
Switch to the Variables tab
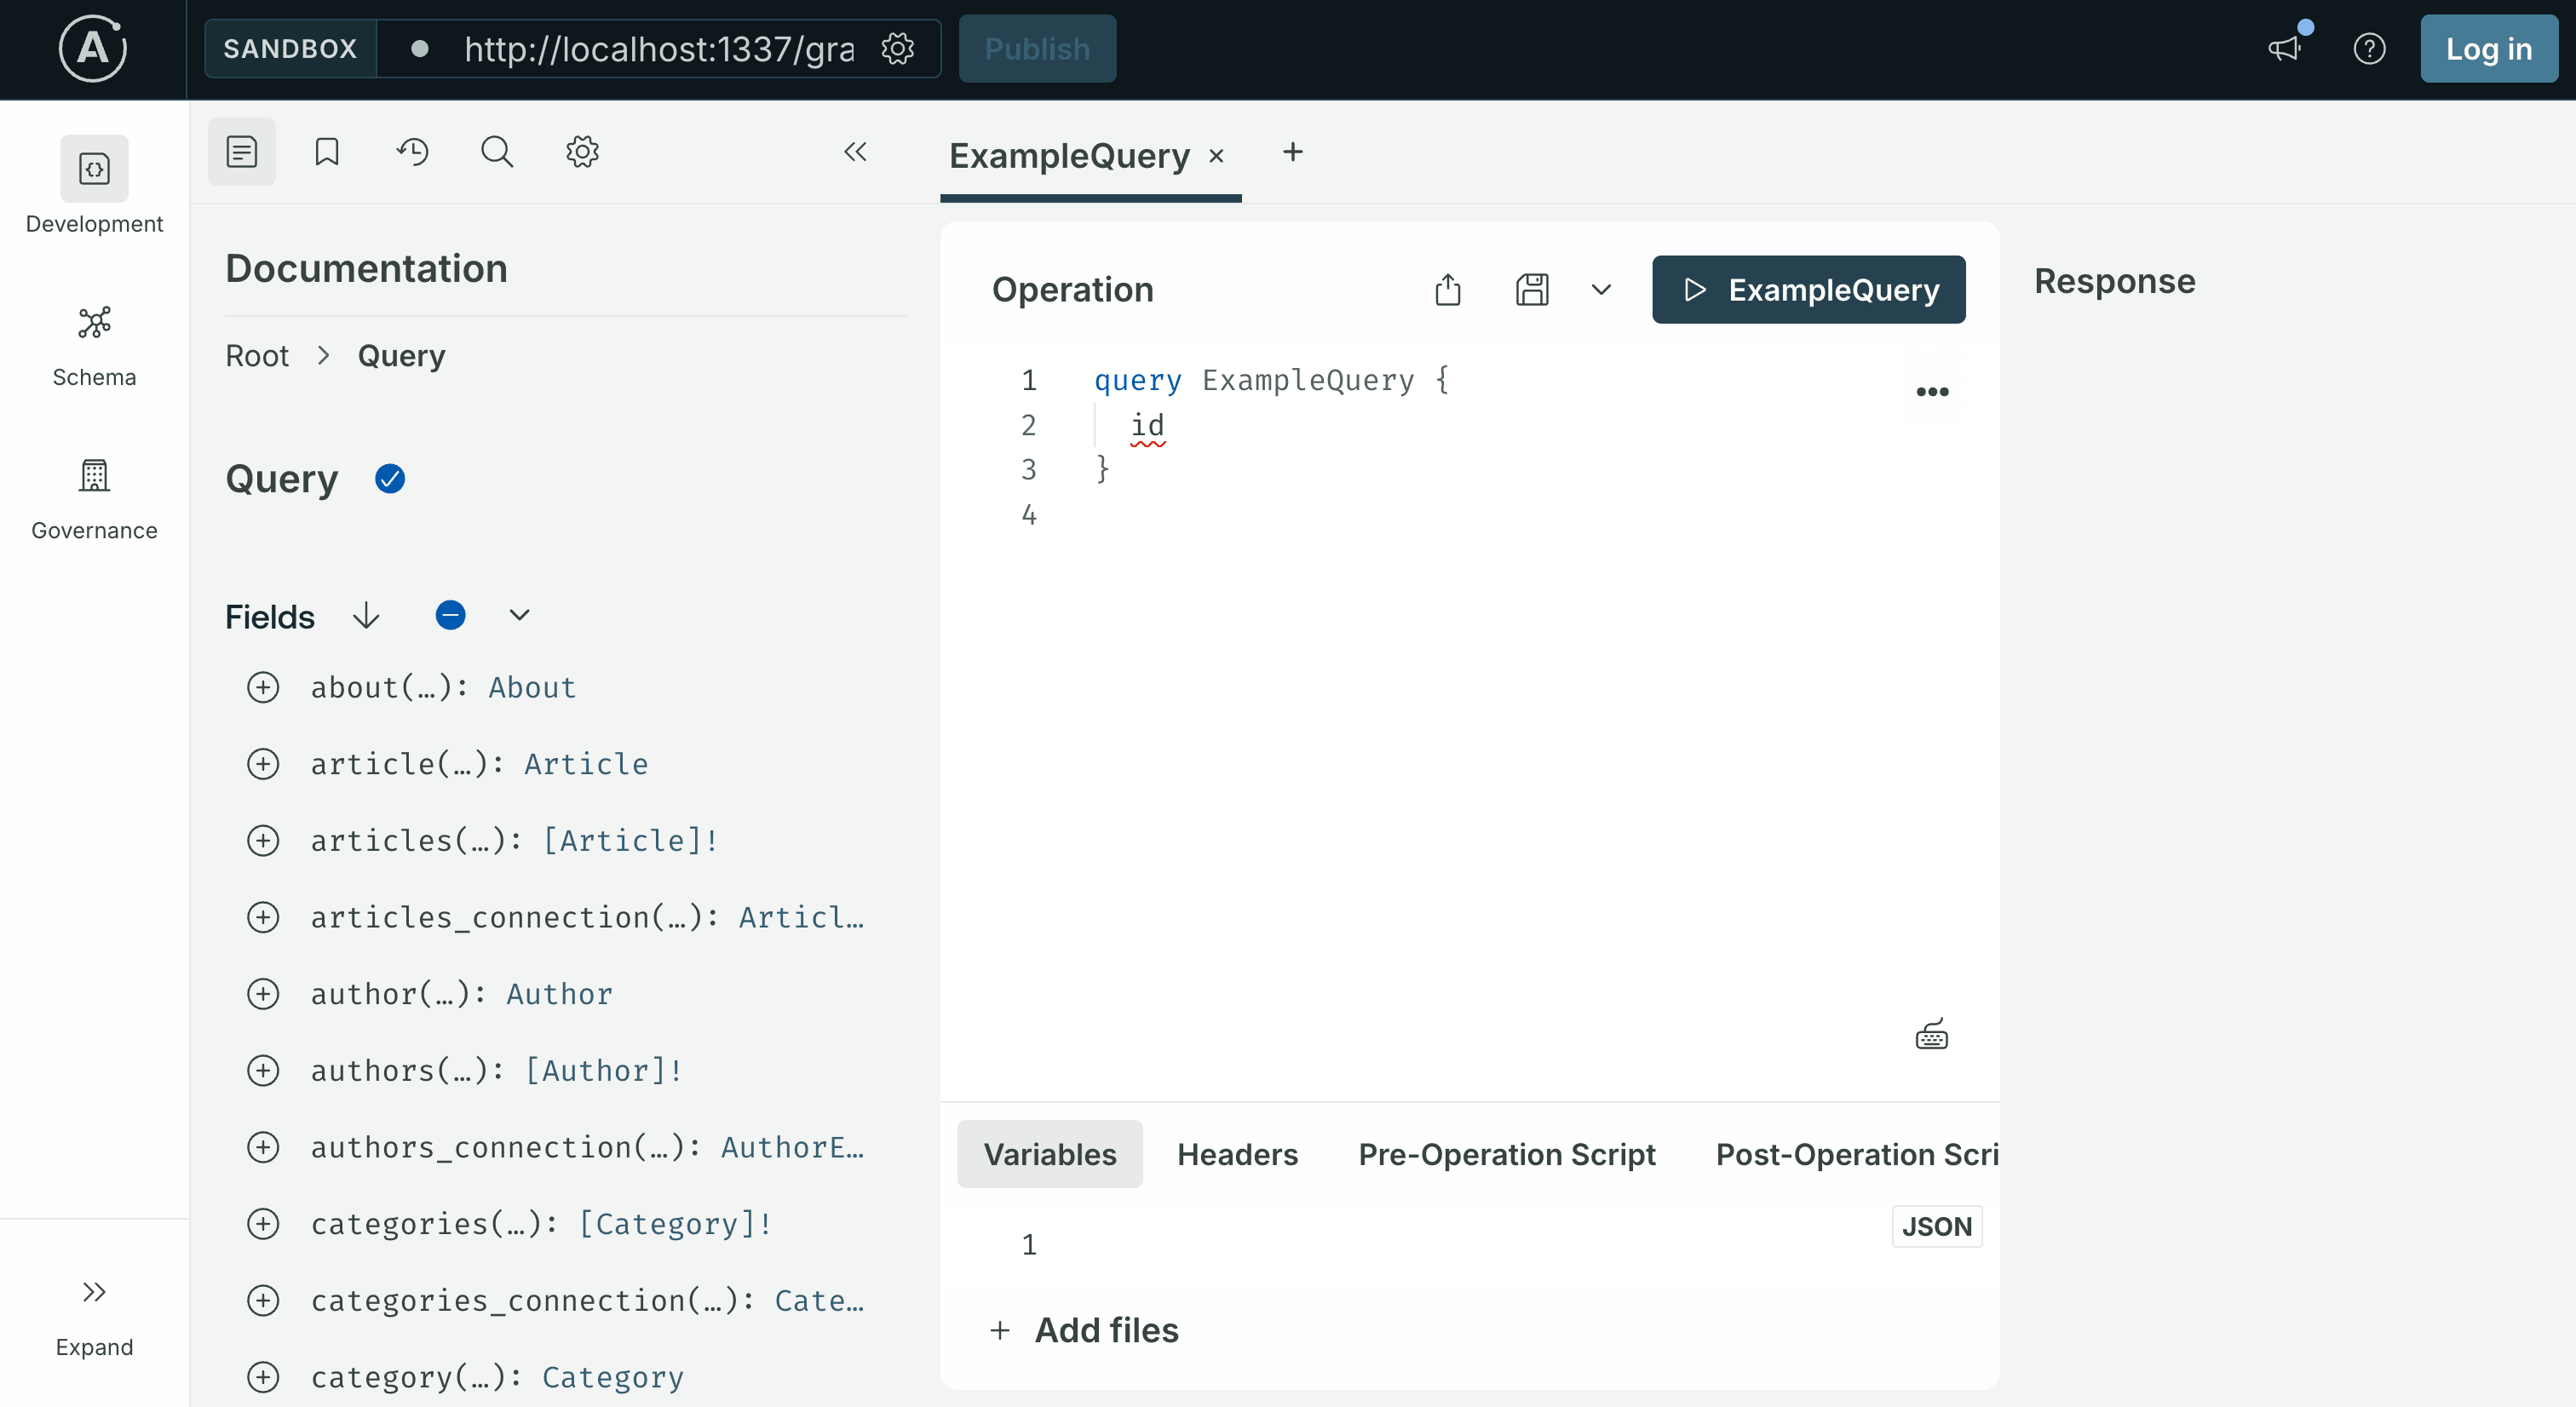pyautogui.click(x=1049, y=1154)
